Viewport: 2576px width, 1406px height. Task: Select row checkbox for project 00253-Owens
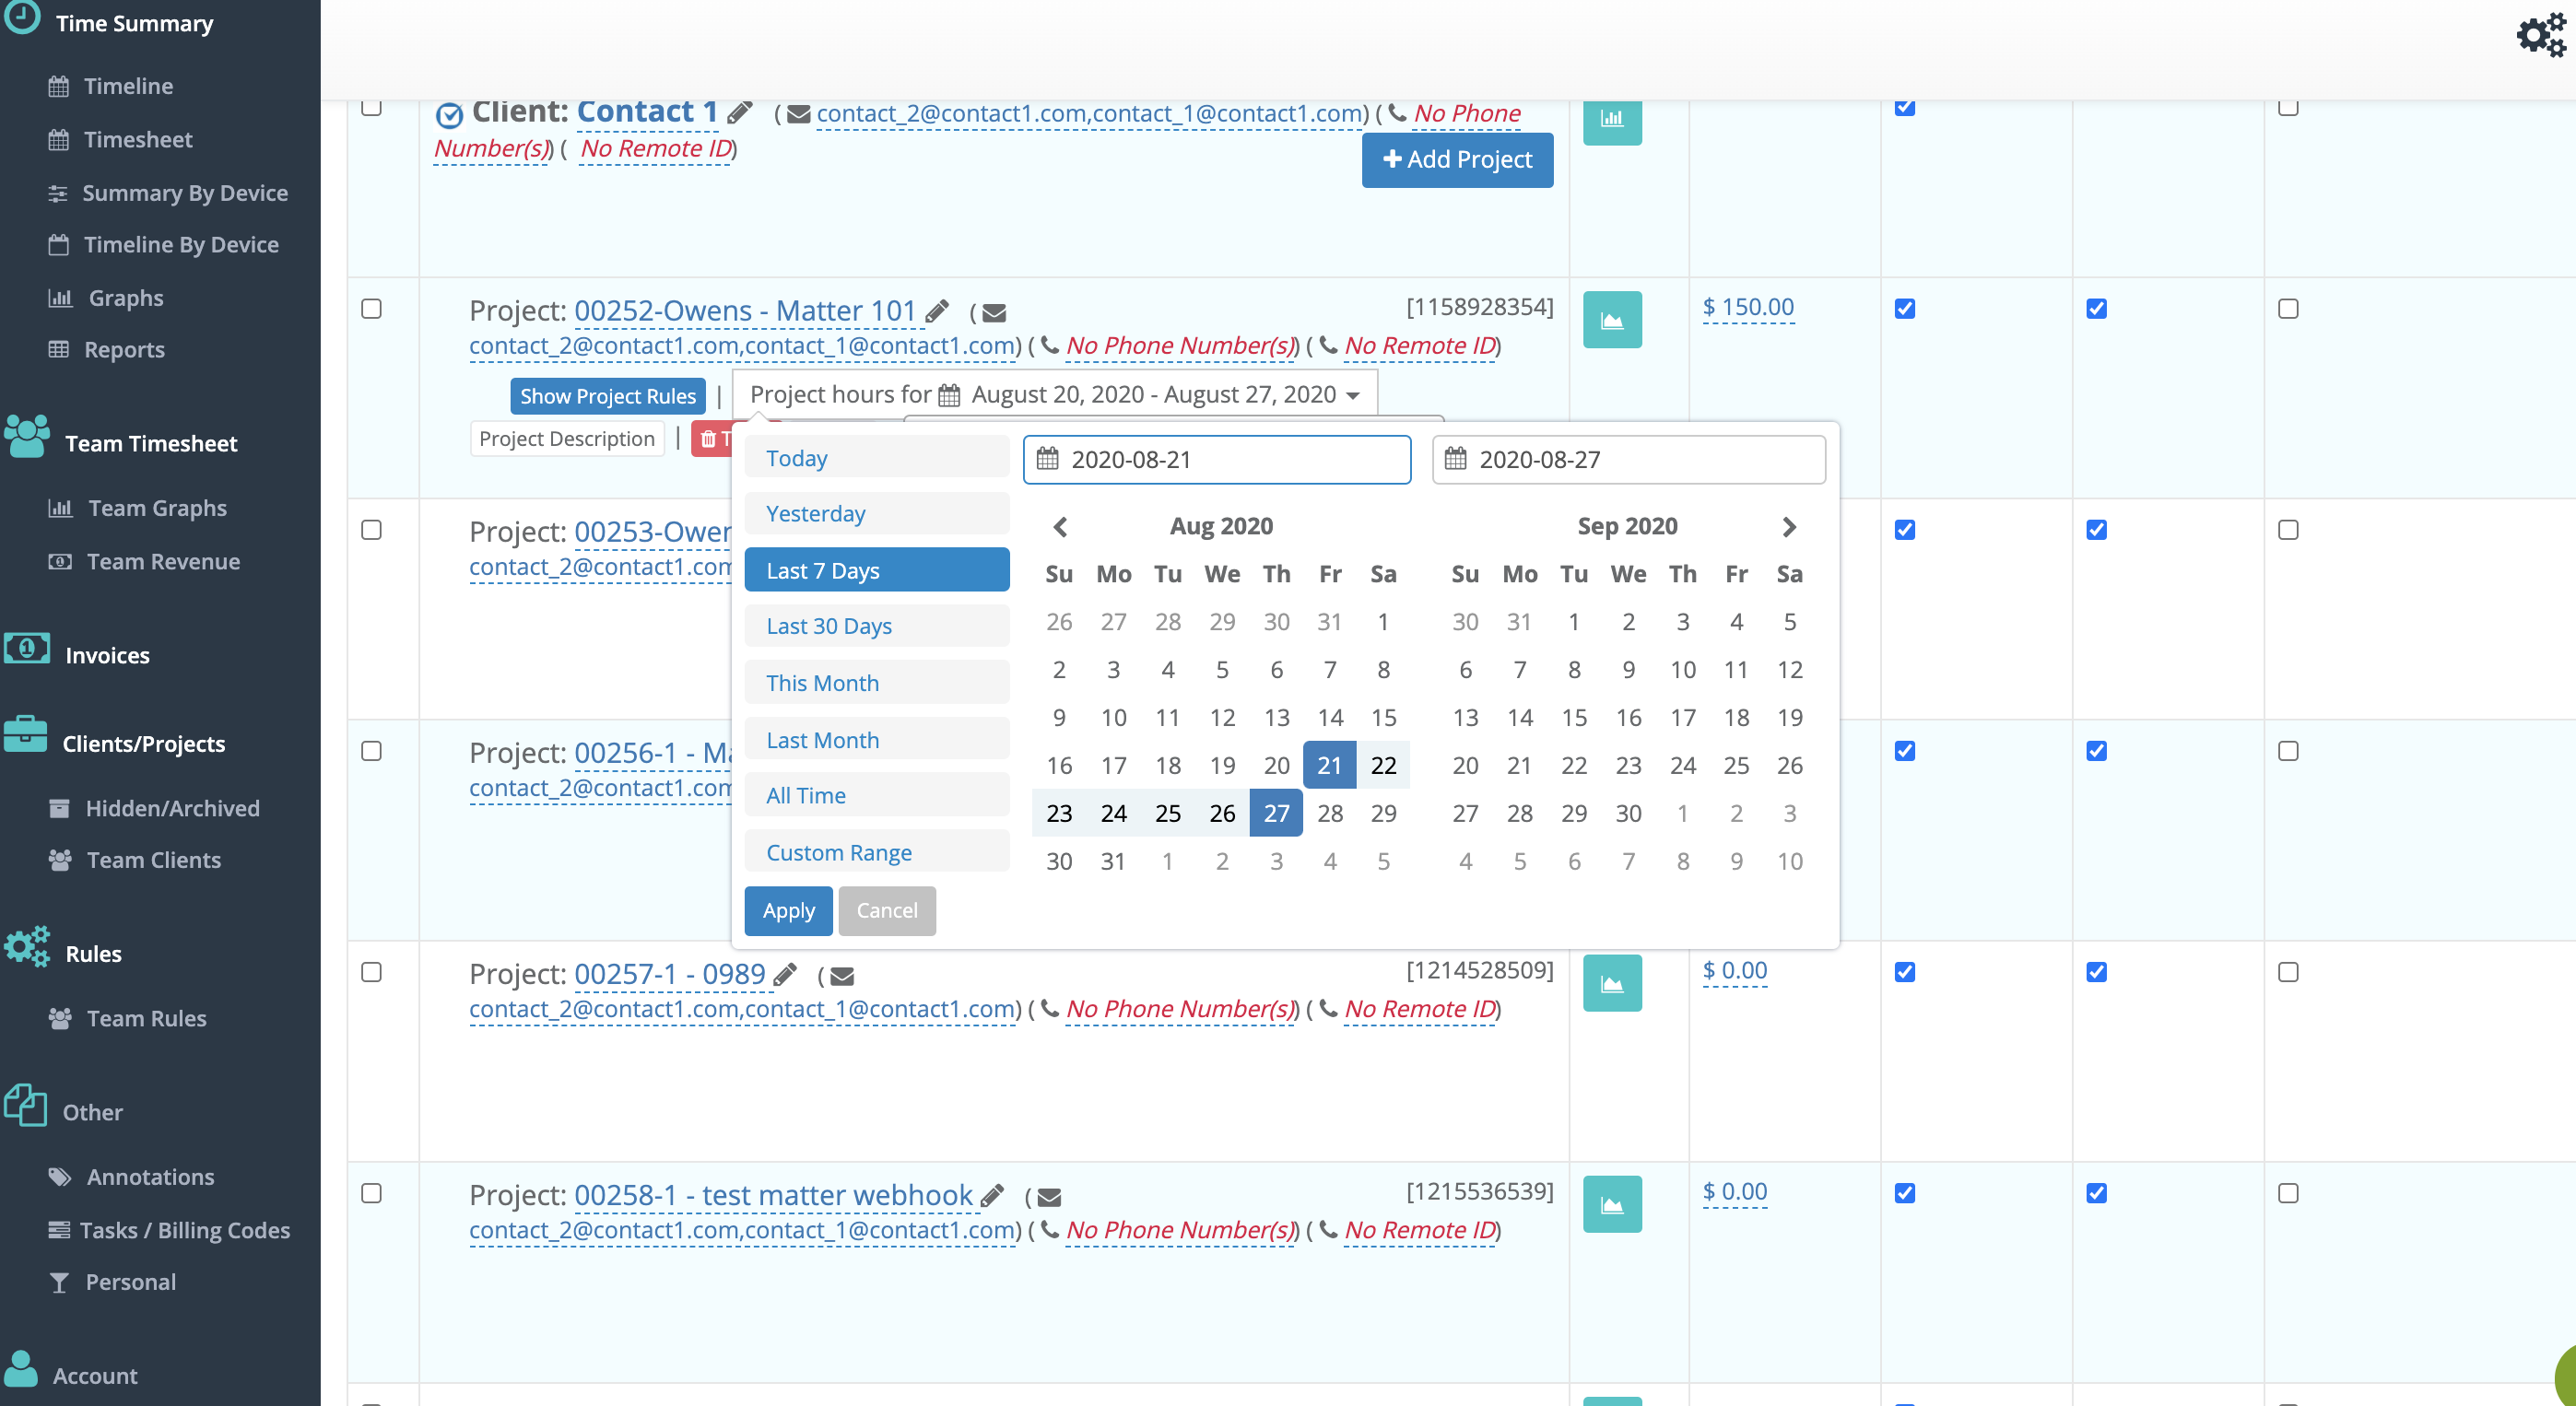[x=371, y=529]
